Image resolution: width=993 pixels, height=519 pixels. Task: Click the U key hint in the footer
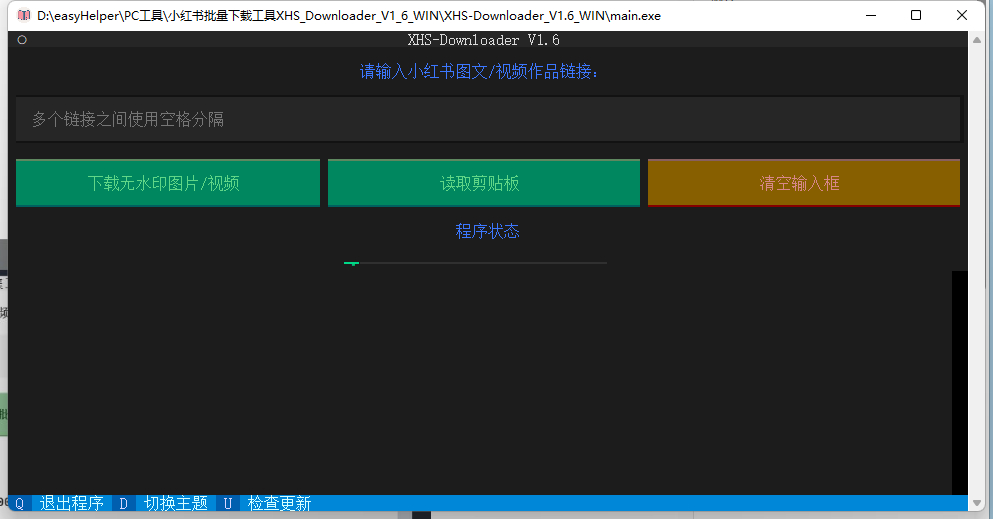227,503
